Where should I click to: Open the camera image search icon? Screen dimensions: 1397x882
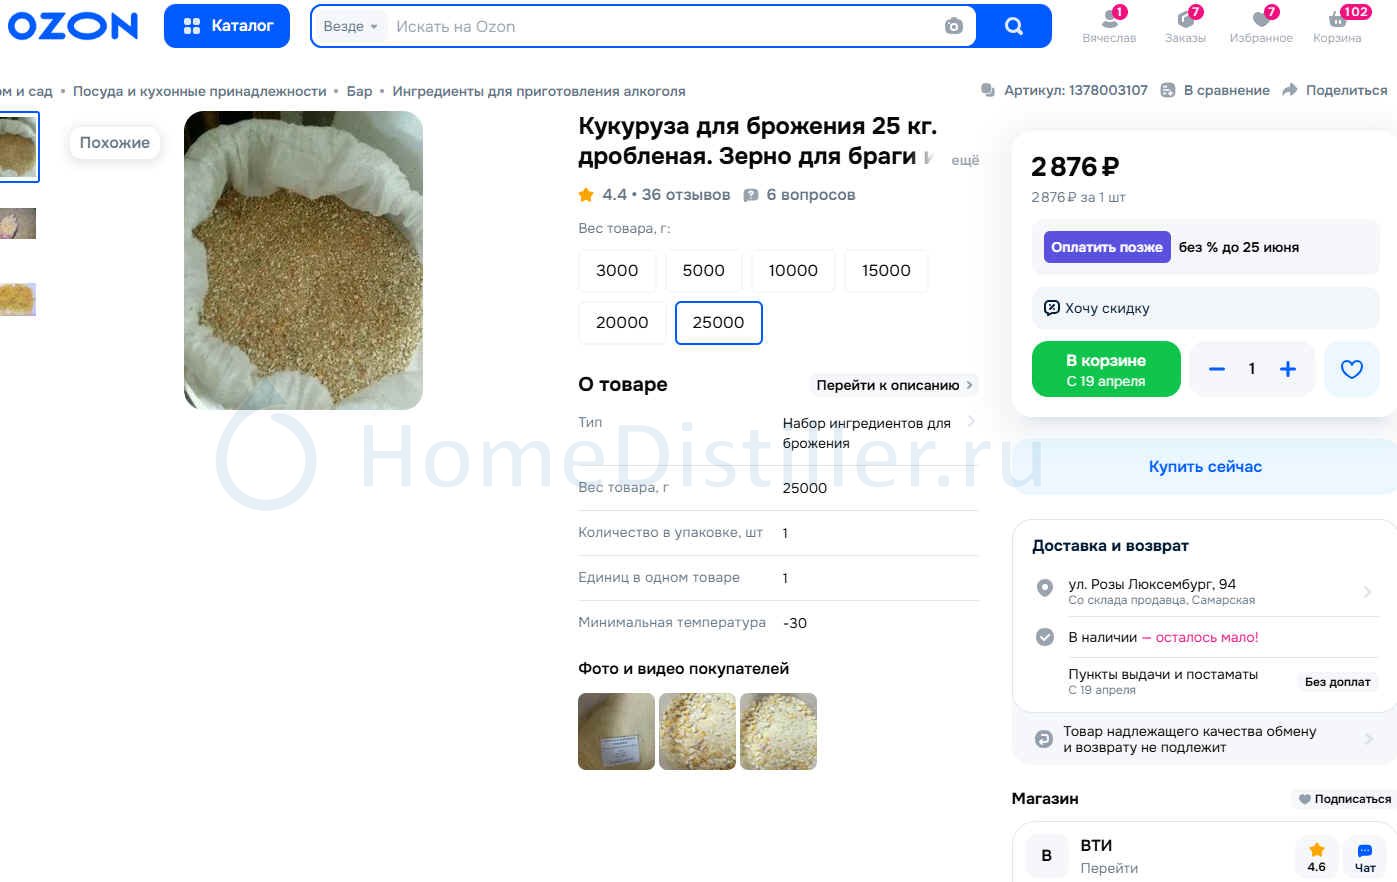click(953, 26)
